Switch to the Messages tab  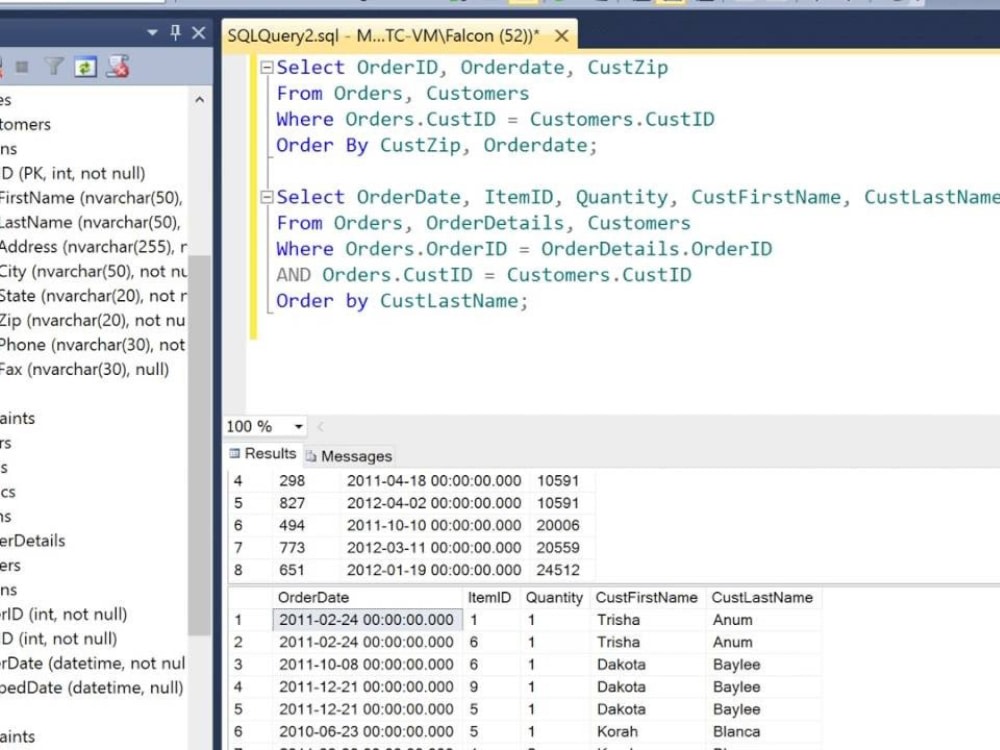(x=349, y=456)
